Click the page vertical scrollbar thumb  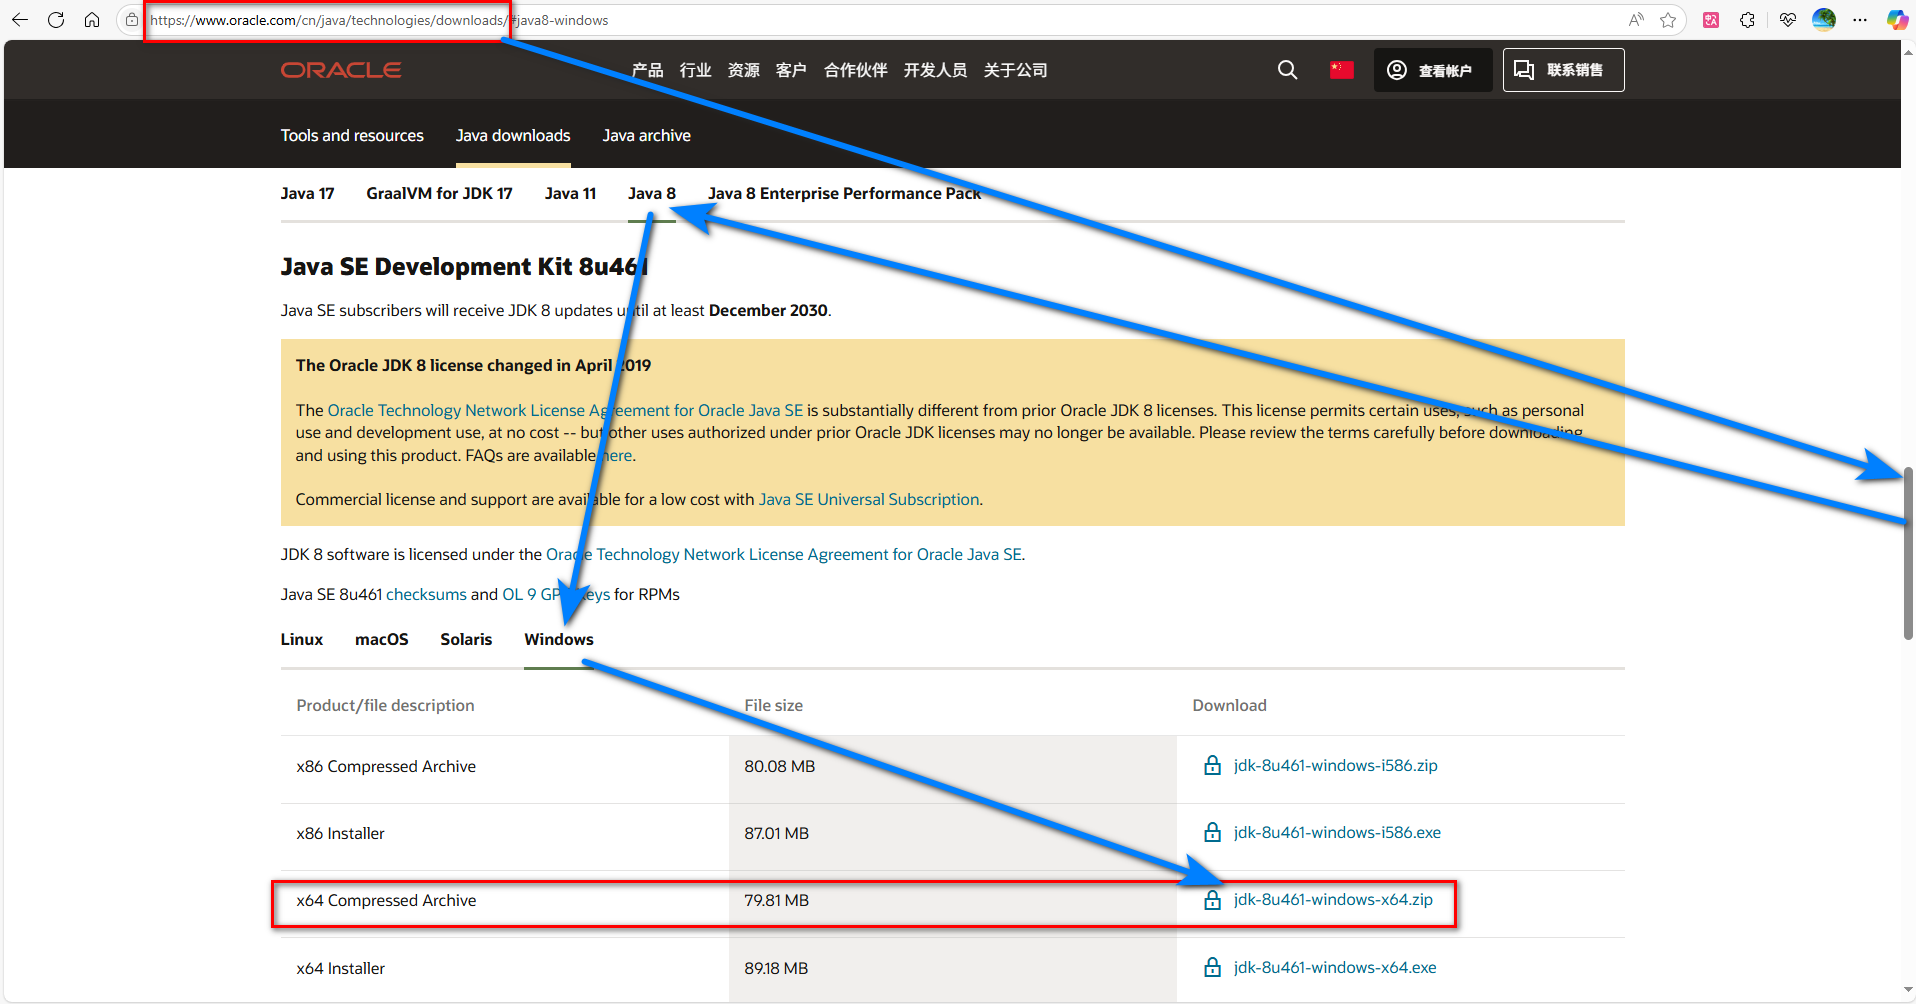click(x=1908, y=553)
